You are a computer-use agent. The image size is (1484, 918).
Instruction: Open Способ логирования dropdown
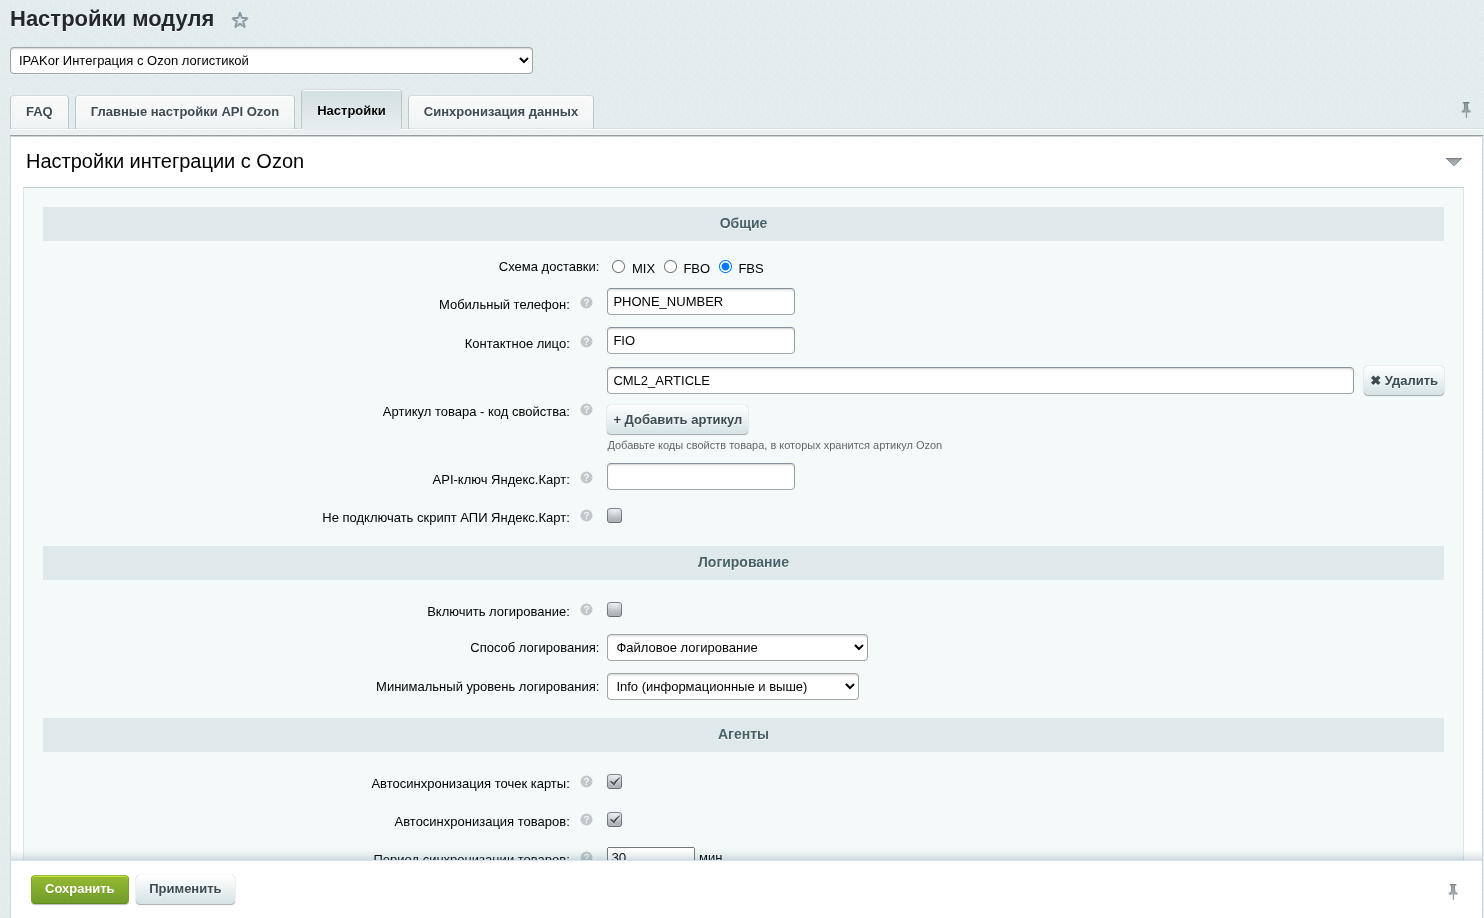[x=737, y=648]
